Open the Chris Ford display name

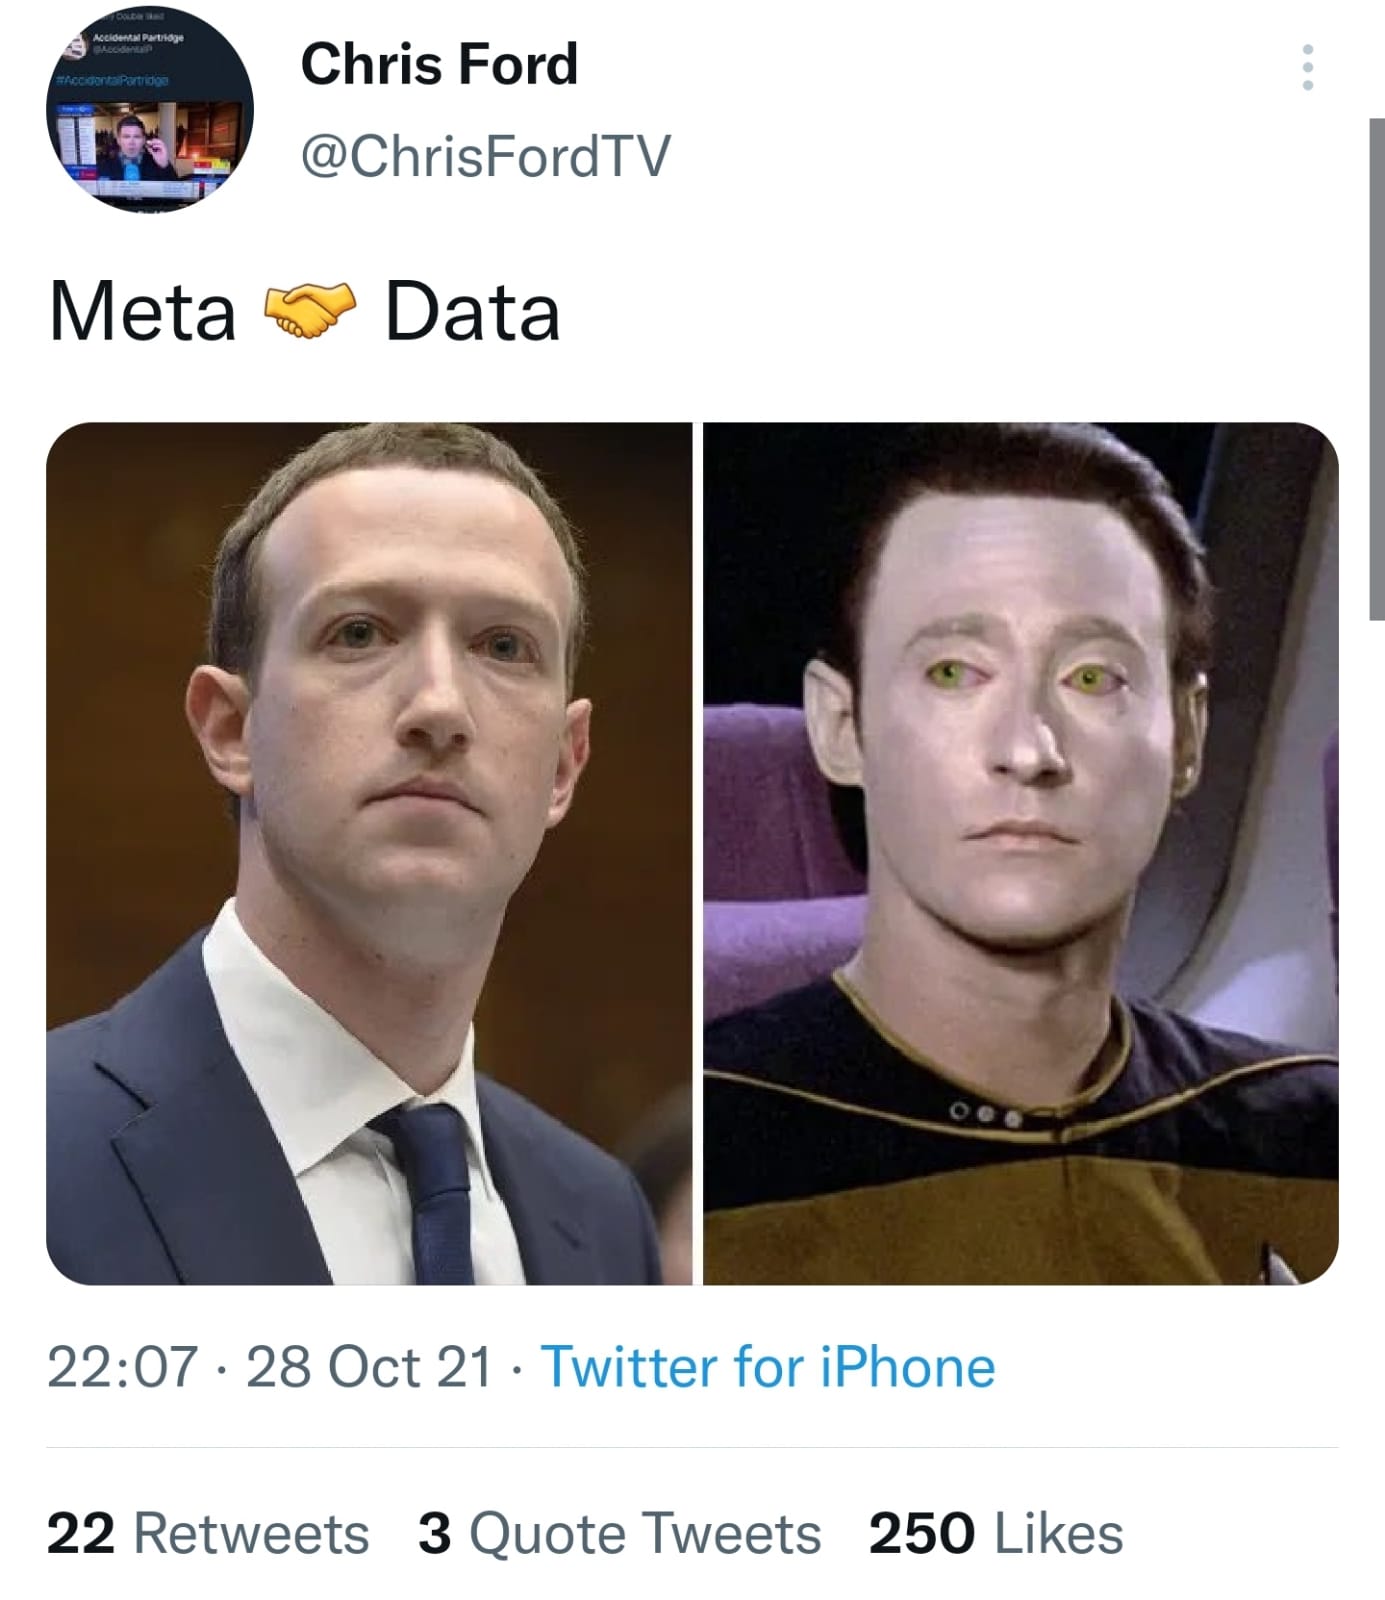[439, 64]
